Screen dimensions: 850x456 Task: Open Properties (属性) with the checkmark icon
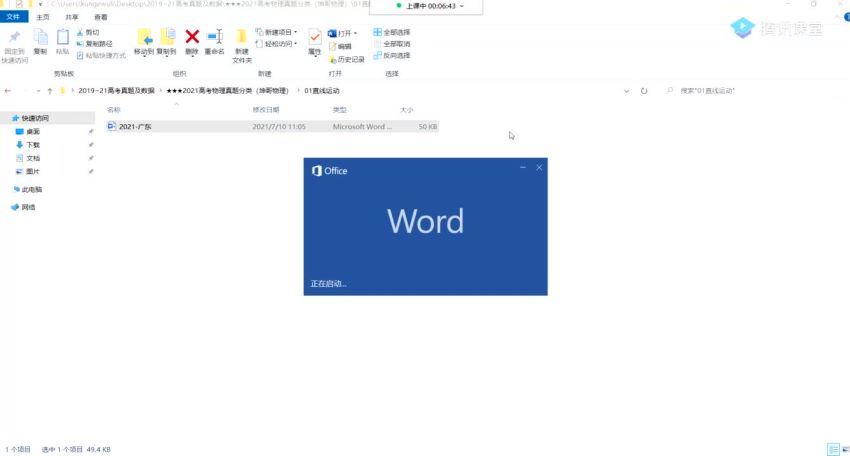(315, 38)
